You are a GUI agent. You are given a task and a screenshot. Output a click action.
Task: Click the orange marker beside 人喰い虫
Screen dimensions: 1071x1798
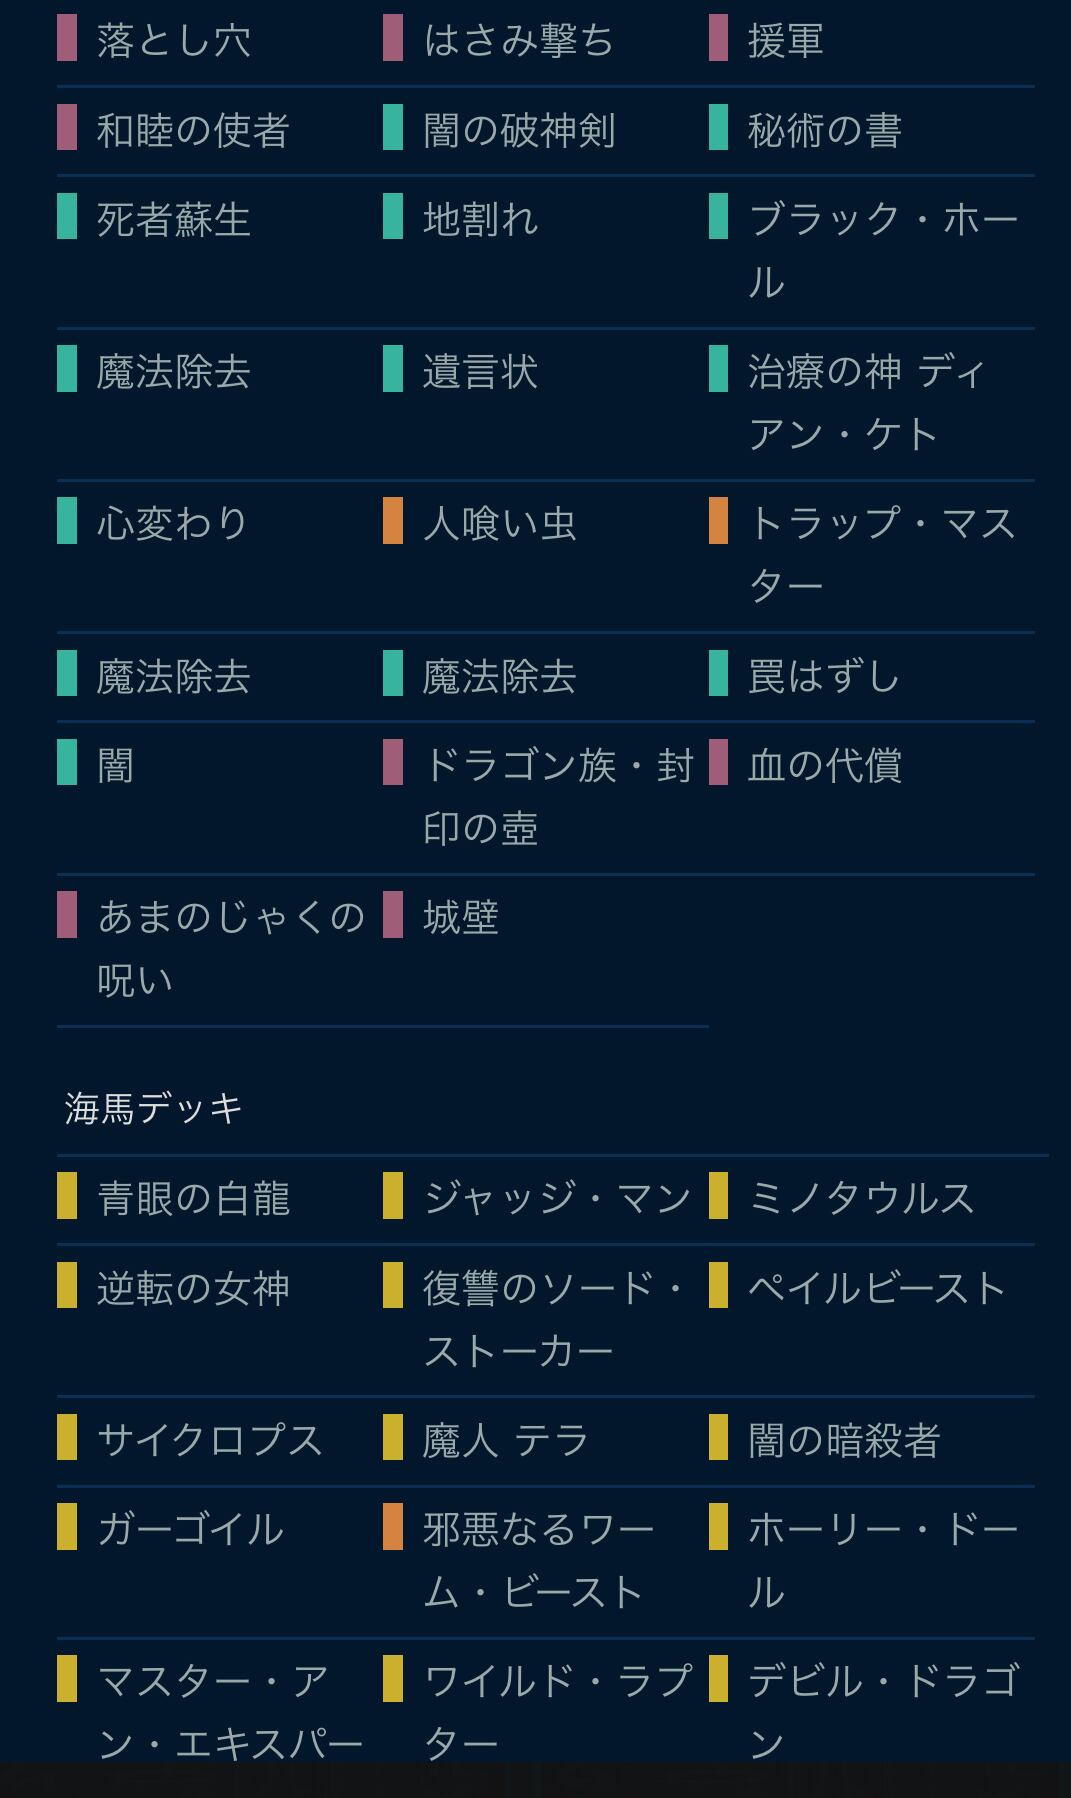pos(393,521)
